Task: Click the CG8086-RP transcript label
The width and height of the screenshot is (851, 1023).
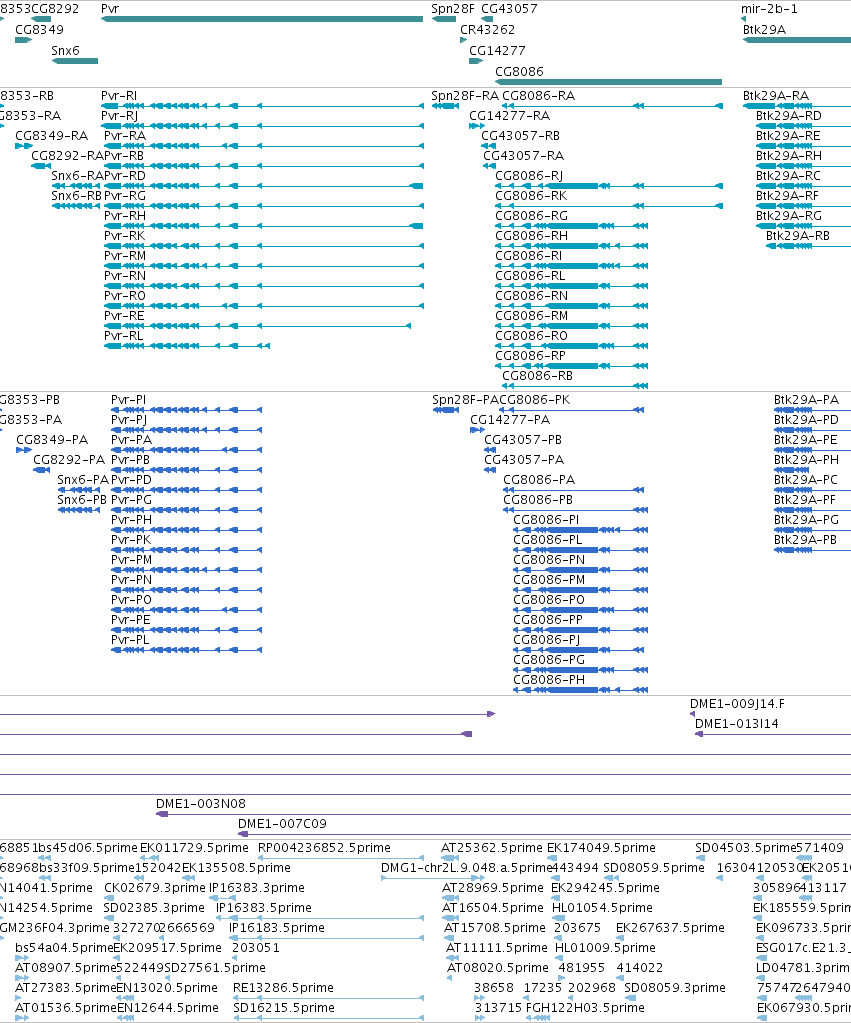Action: click(531, 356)
